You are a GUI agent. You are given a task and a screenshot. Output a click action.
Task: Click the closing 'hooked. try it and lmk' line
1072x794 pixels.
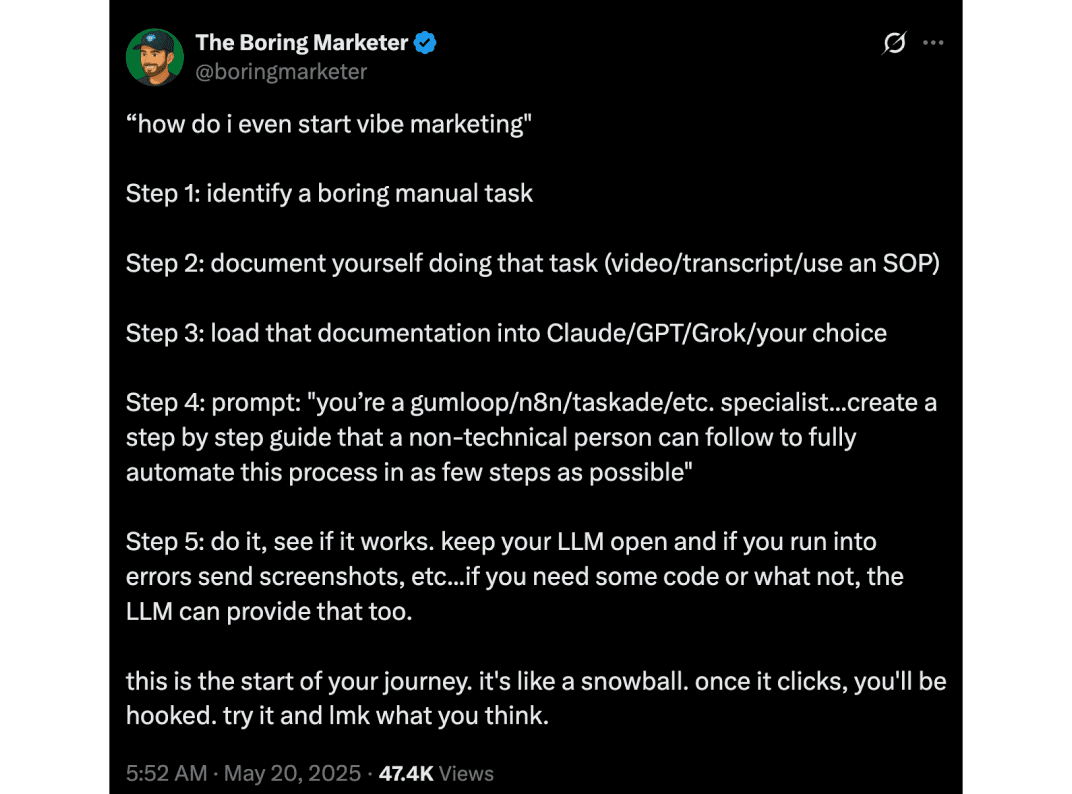tap(337, 716)
